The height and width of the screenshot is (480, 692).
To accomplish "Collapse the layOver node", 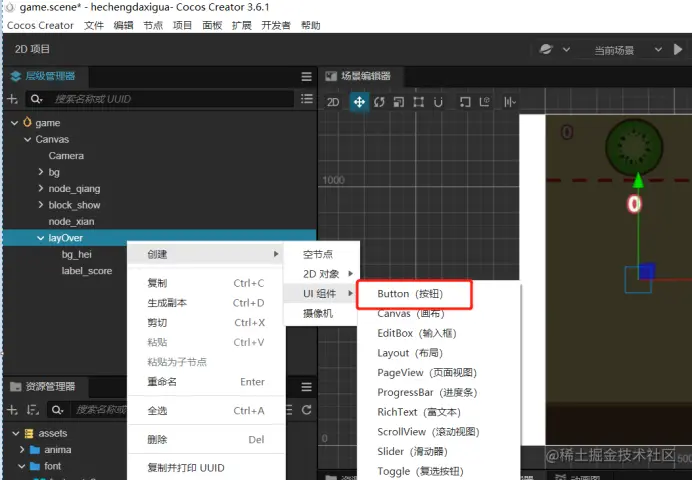I will pyautogui.click(x=41, y=238).
